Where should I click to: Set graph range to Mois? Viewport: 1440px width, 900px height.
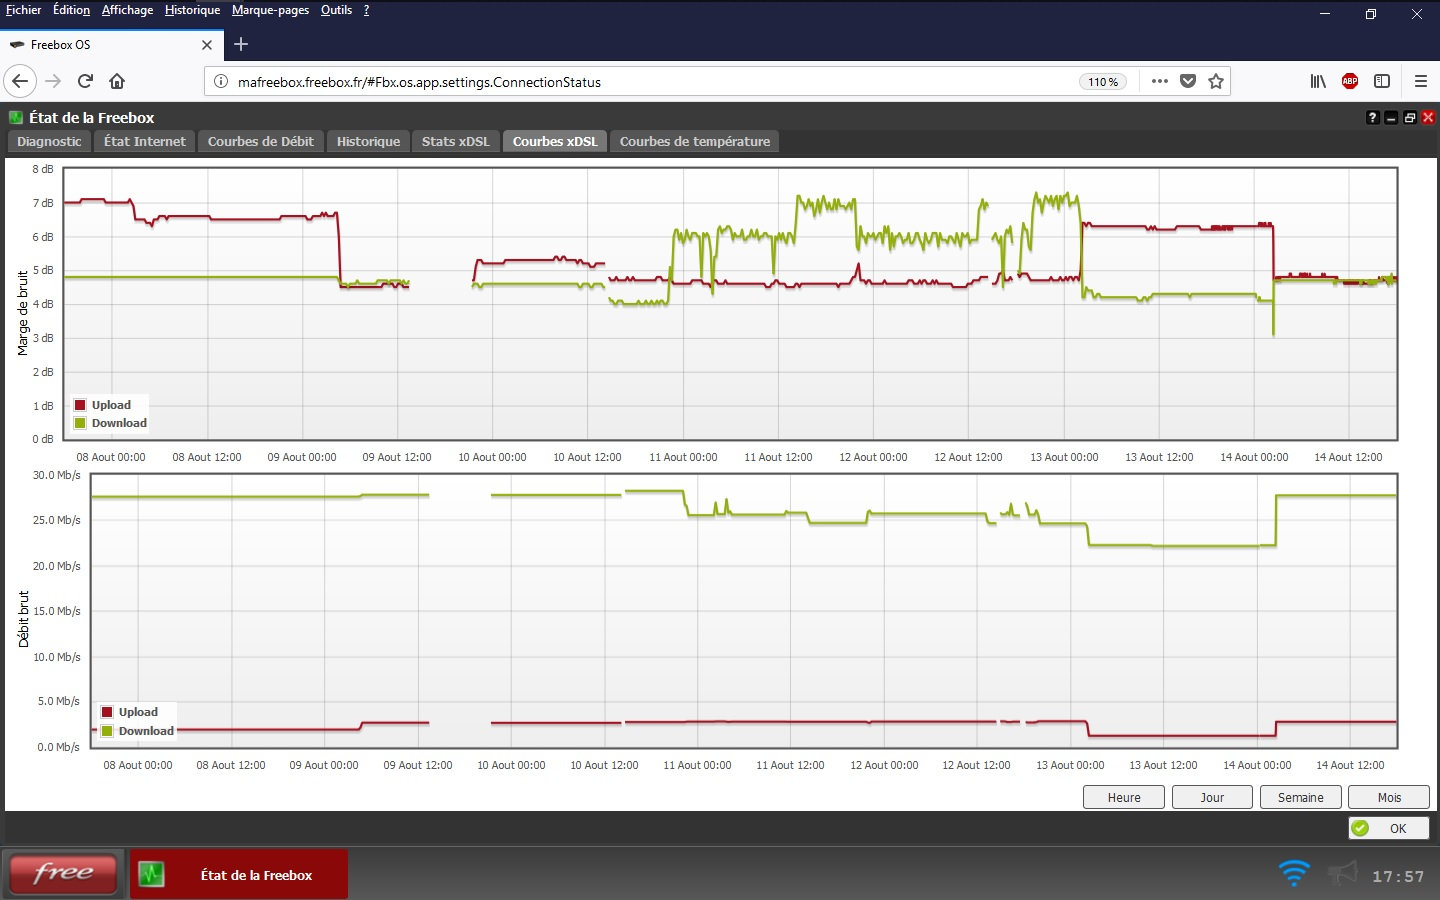click(x=1389, y=797)
